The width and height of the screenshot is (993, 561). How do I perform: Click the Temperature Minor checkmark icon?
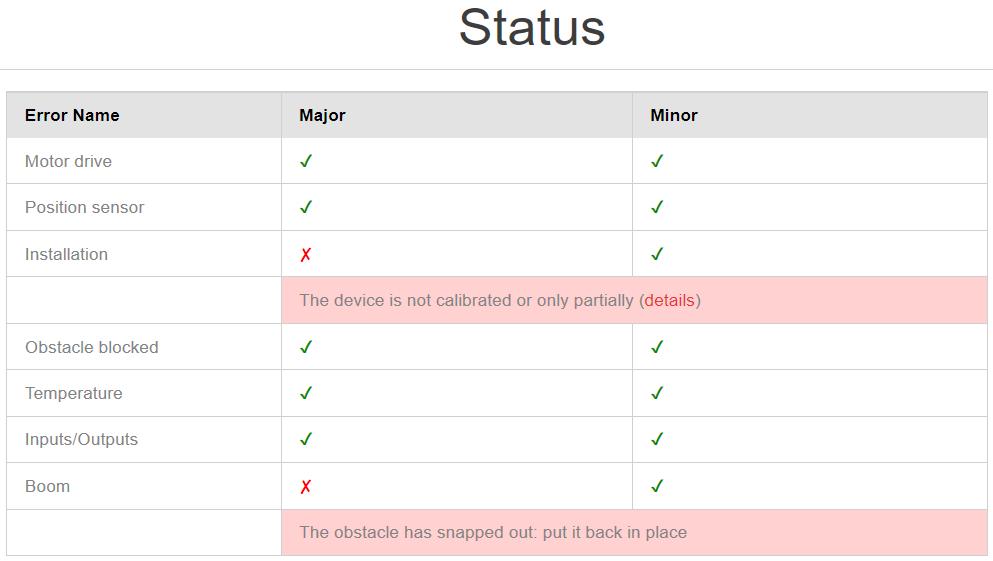point(657,393)
